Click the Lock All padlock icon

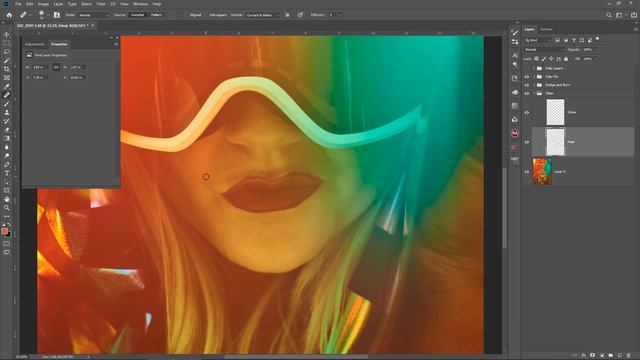coord(566,59)
